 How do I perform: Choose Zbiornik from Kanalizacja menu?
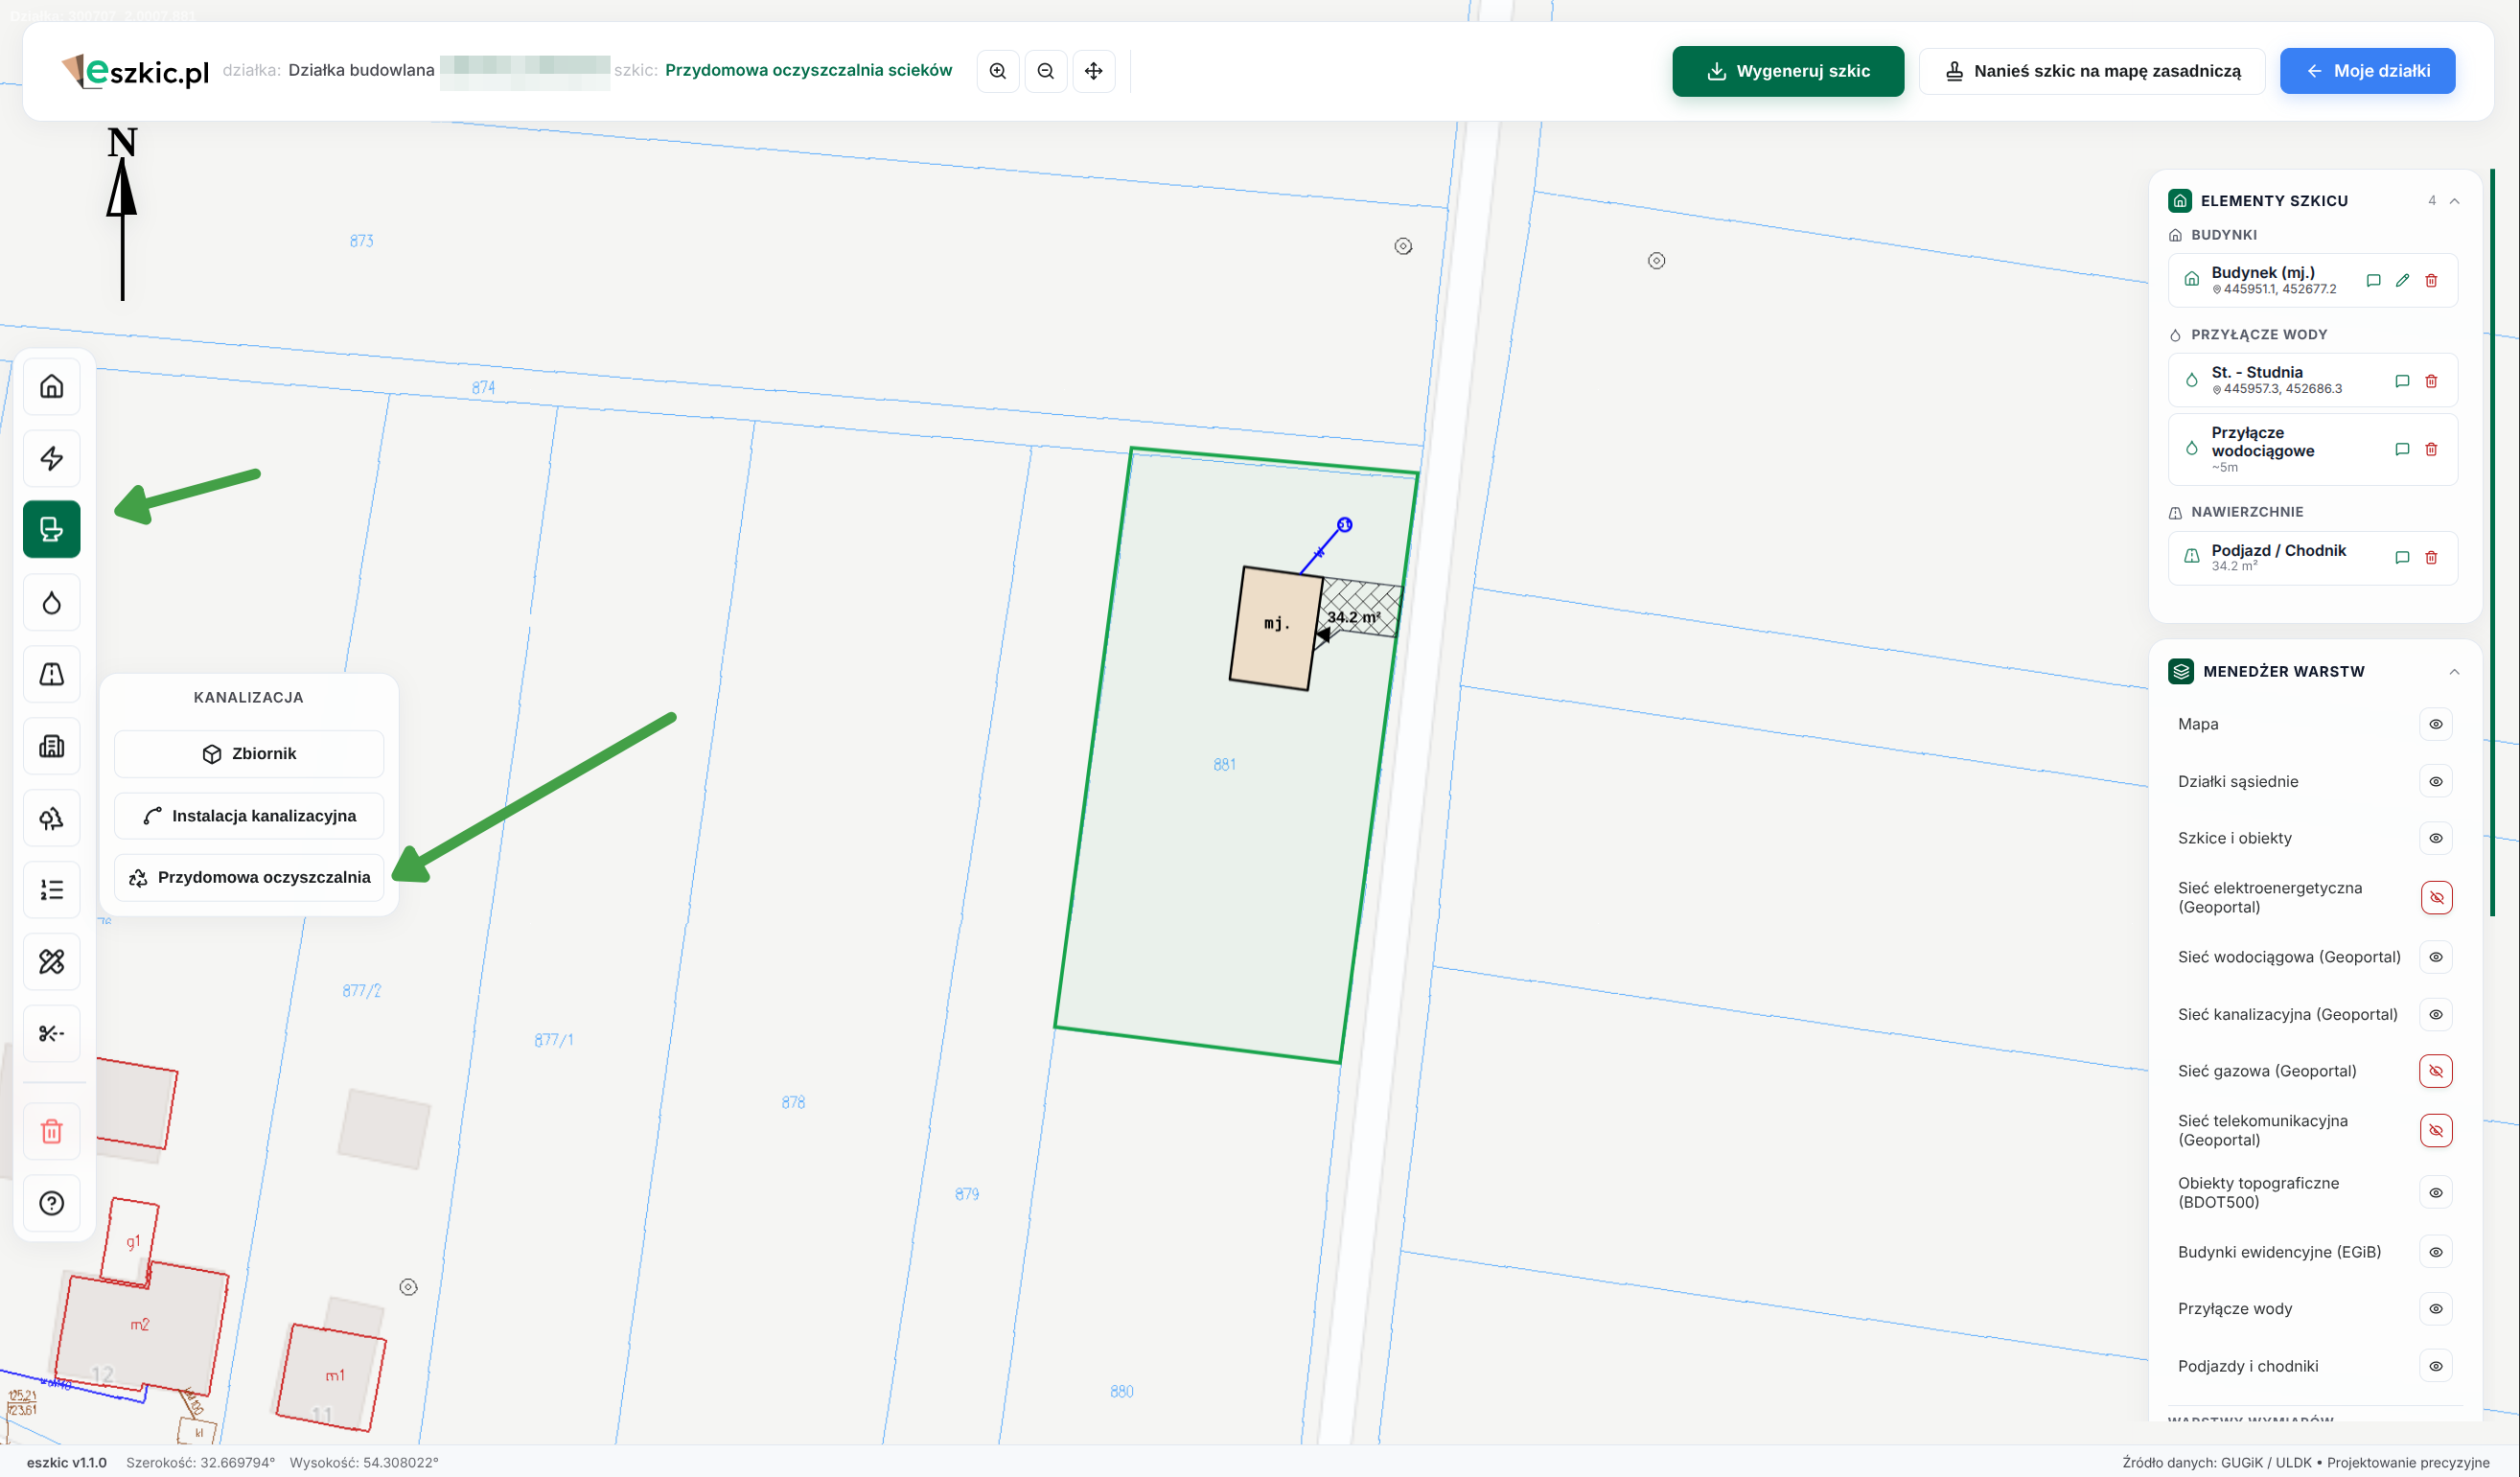point(249,754)
